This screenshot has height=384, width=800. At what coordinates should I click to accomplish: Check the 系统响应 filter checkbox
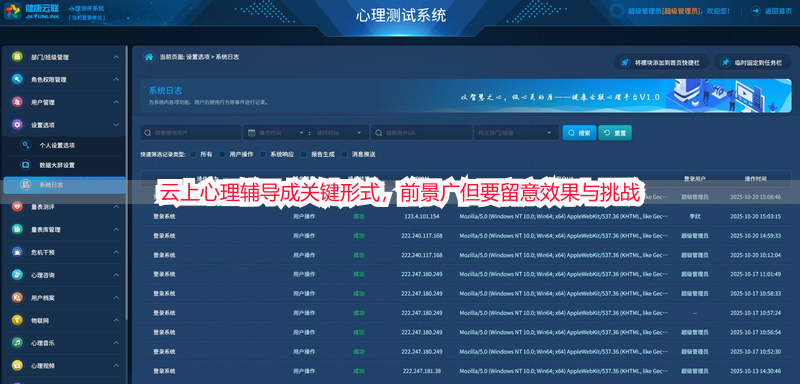263,154
